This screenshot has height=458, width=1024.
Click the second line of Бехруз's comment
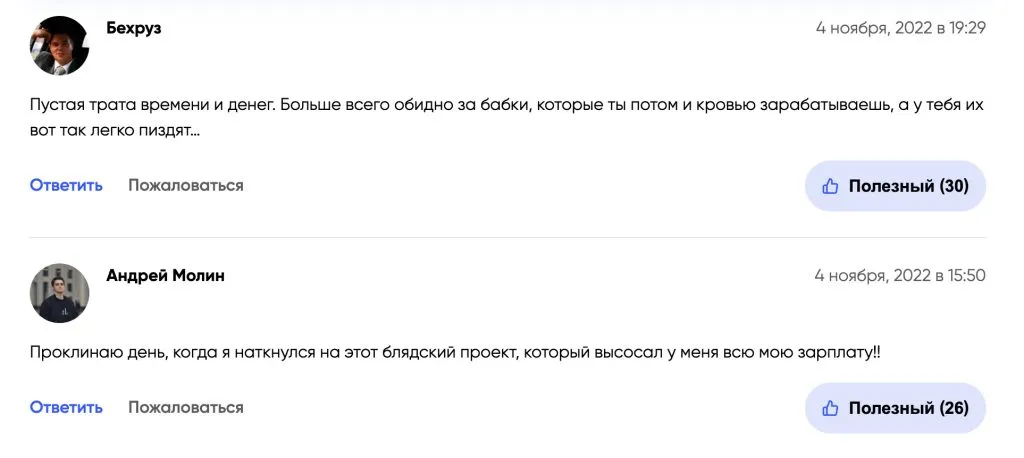[x=115, y=131]
